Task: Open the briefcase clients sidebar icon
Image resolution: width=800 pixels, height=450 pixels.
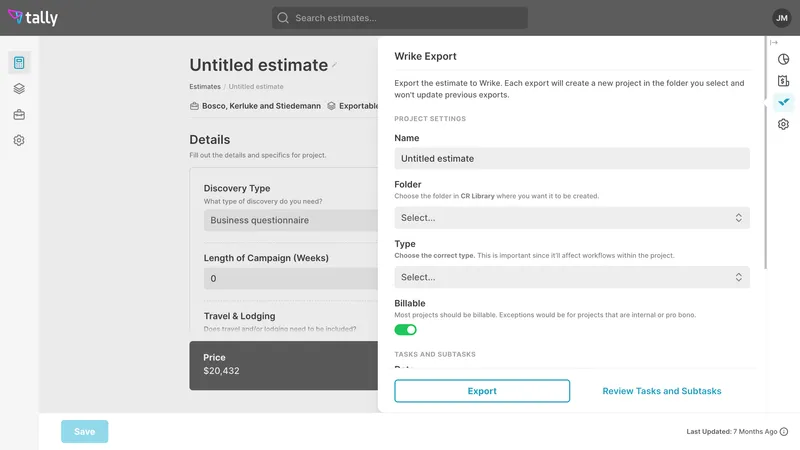Action: pyautogui.click(x=19, y=115)
